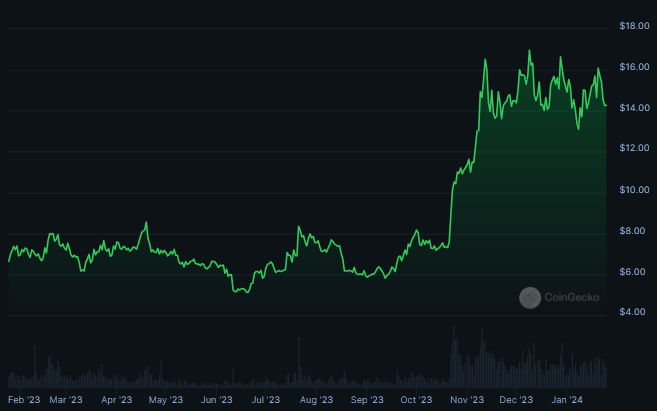Click the $14.00 price axis label

[x=634, y=108]
